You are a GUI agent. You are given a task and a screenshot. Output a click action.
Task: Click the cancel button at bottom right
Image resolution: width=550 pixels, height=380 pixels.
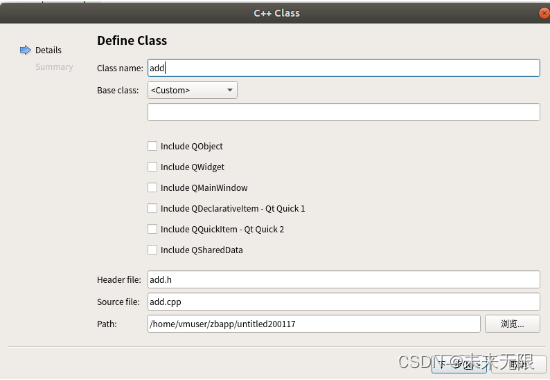[x=518, y=365]
